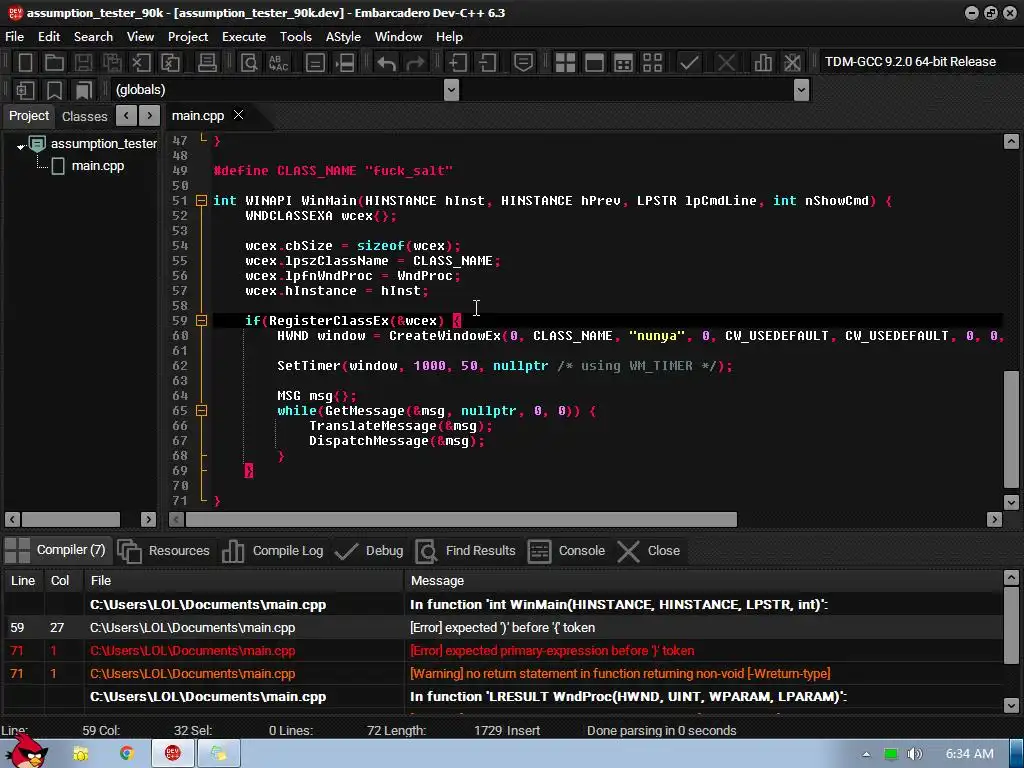Click the Goto bookmark icon

click(x=84, y=90)
